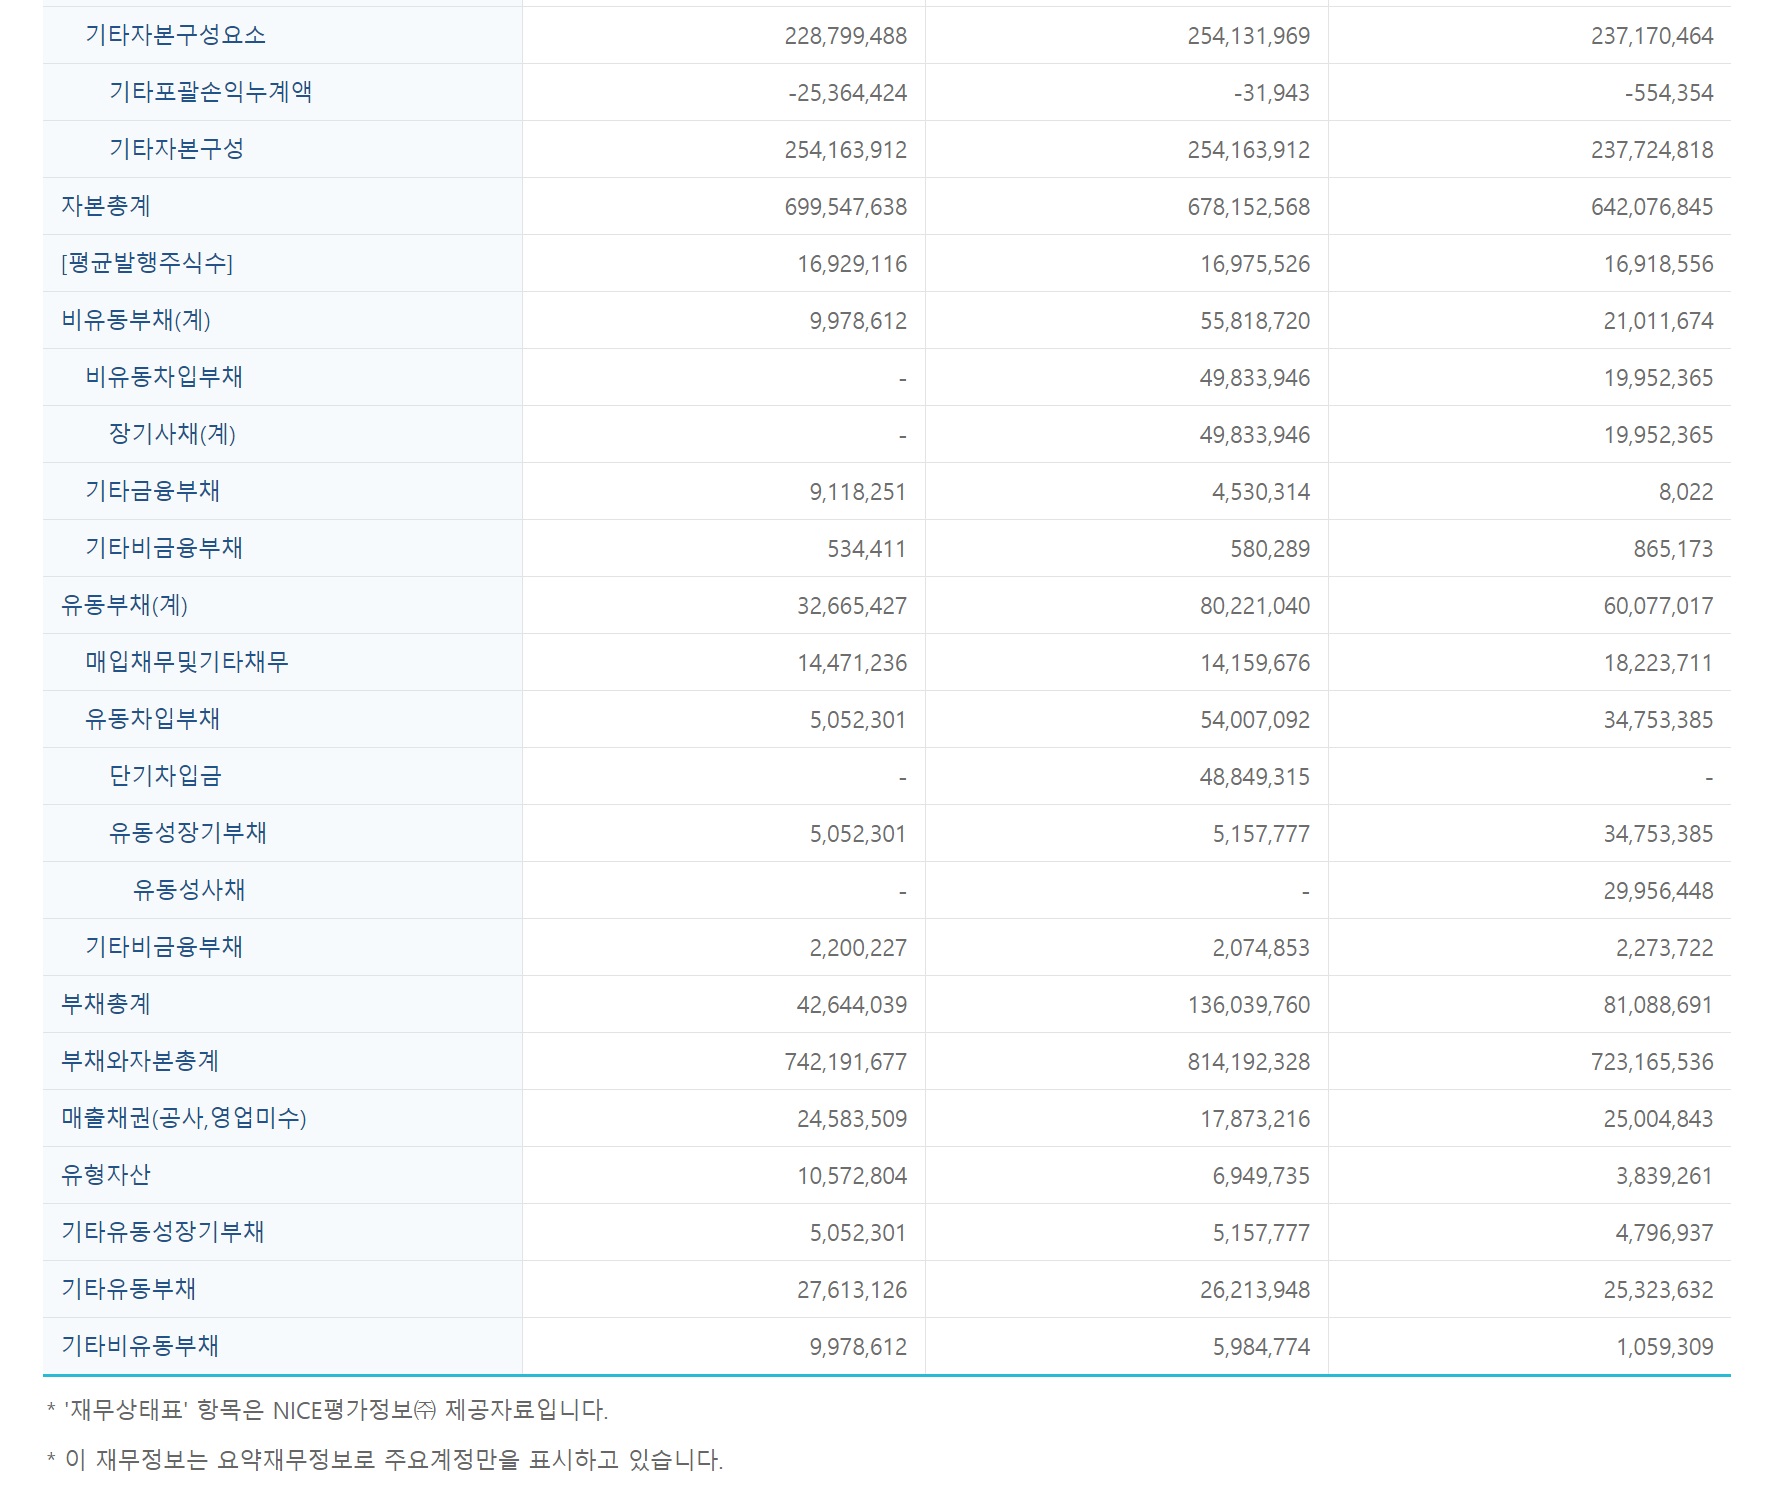The width and height of the screenshot is (1773, 1504).
Task: Click the value 9,118,251
Action: (858, 492)
